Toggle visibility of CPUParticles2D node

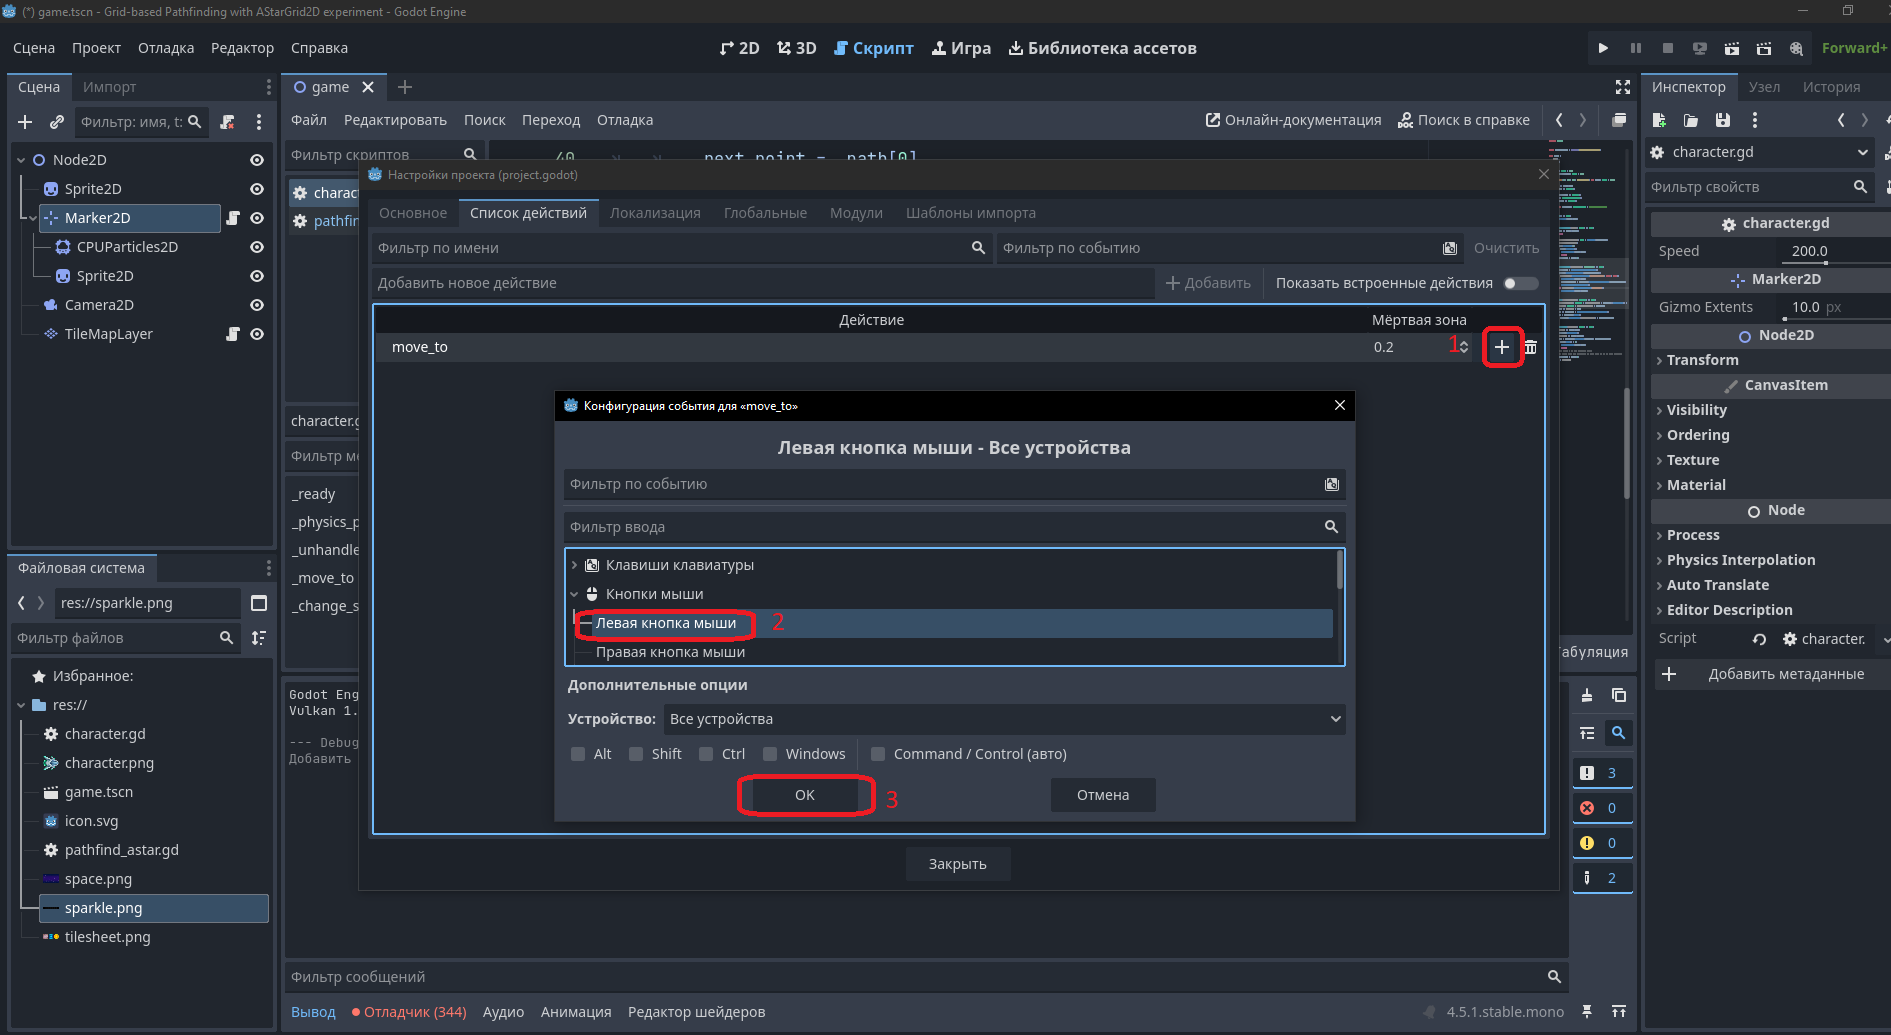coord(257,247)
